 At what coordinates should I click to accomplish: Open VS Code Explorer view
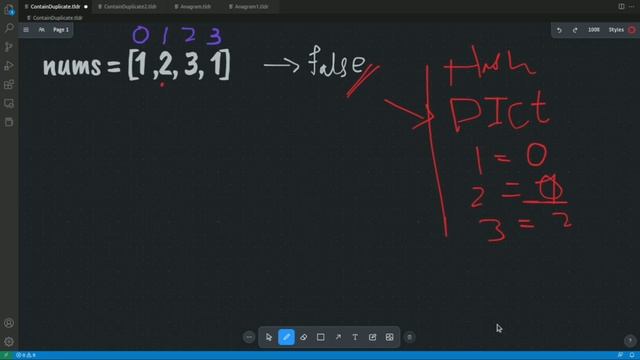click(9, 10)
